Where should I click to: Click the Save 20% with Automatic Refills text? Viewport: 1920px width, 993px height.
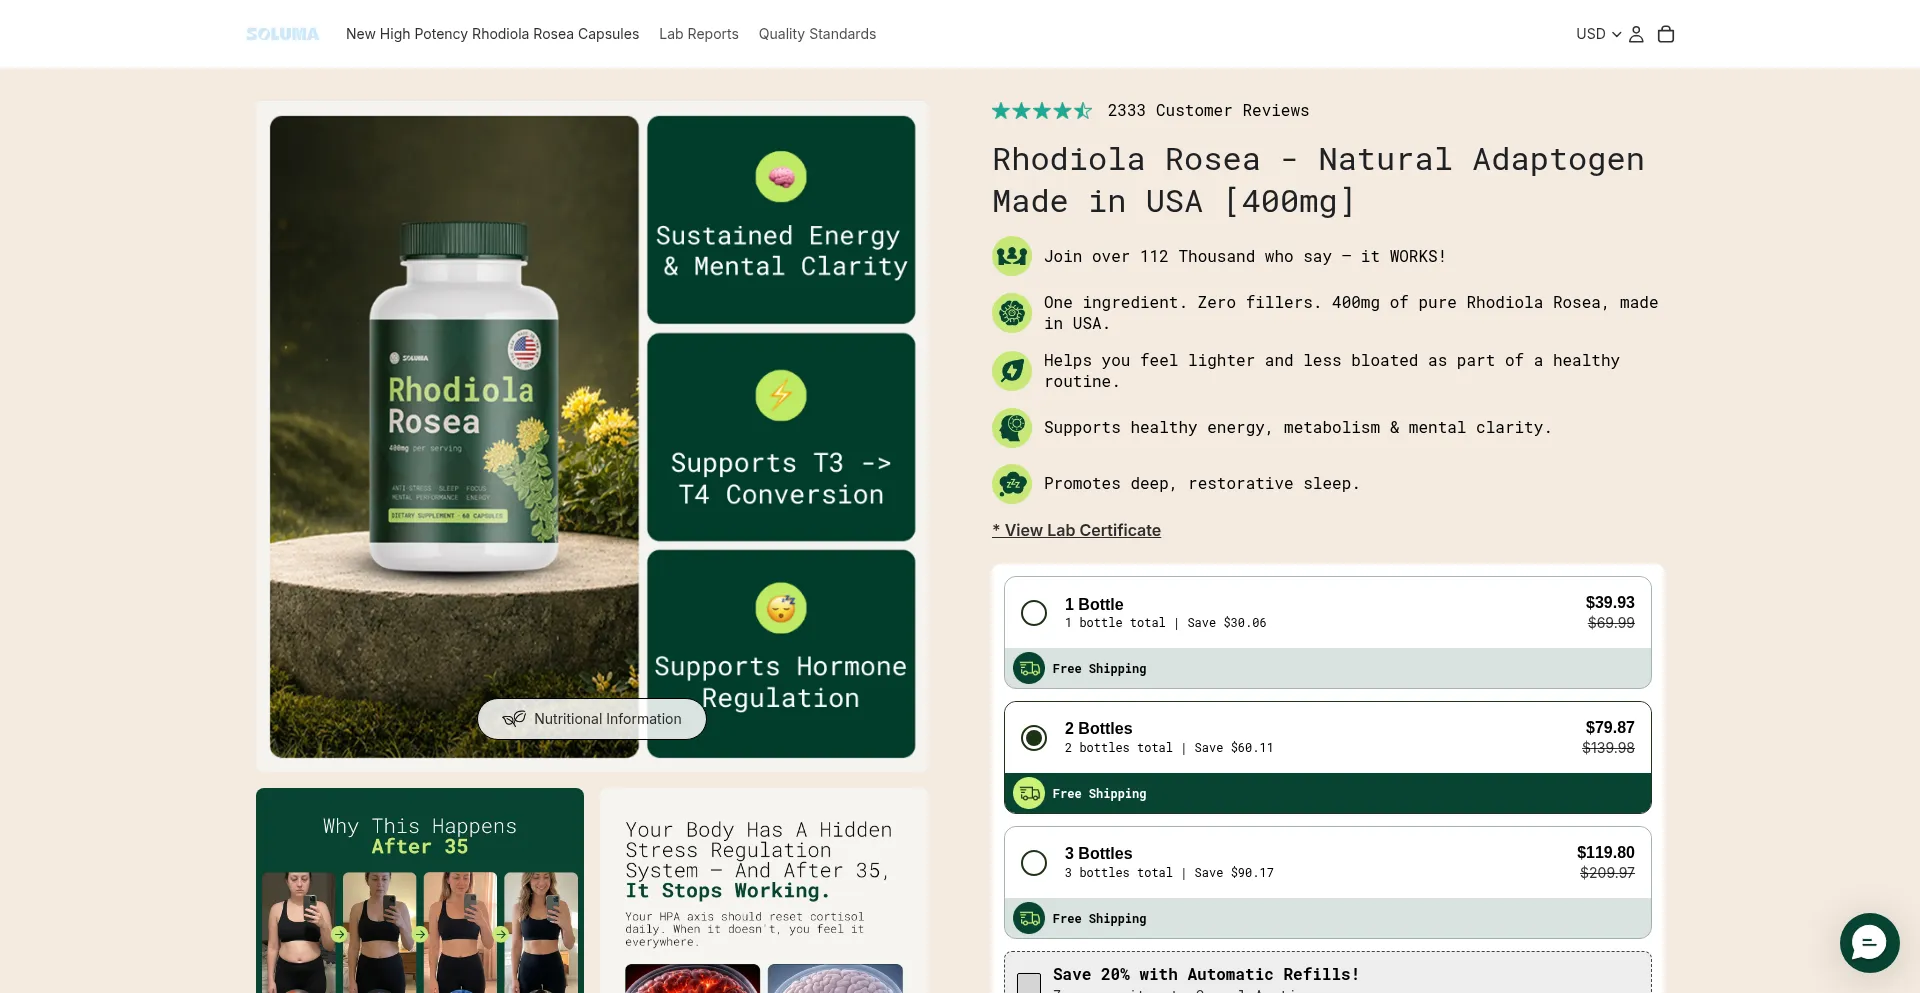tap(1206, 975)
